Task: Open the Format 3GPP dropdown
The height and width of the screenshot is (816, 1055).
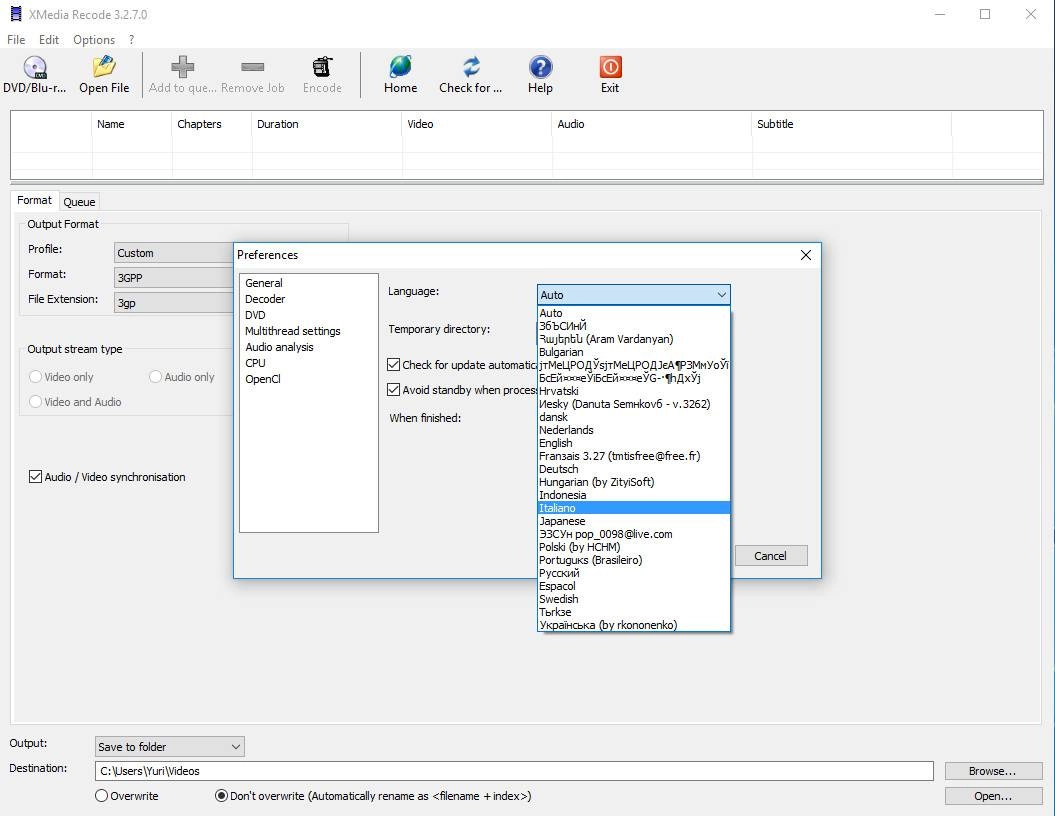Action: [174, 278]
